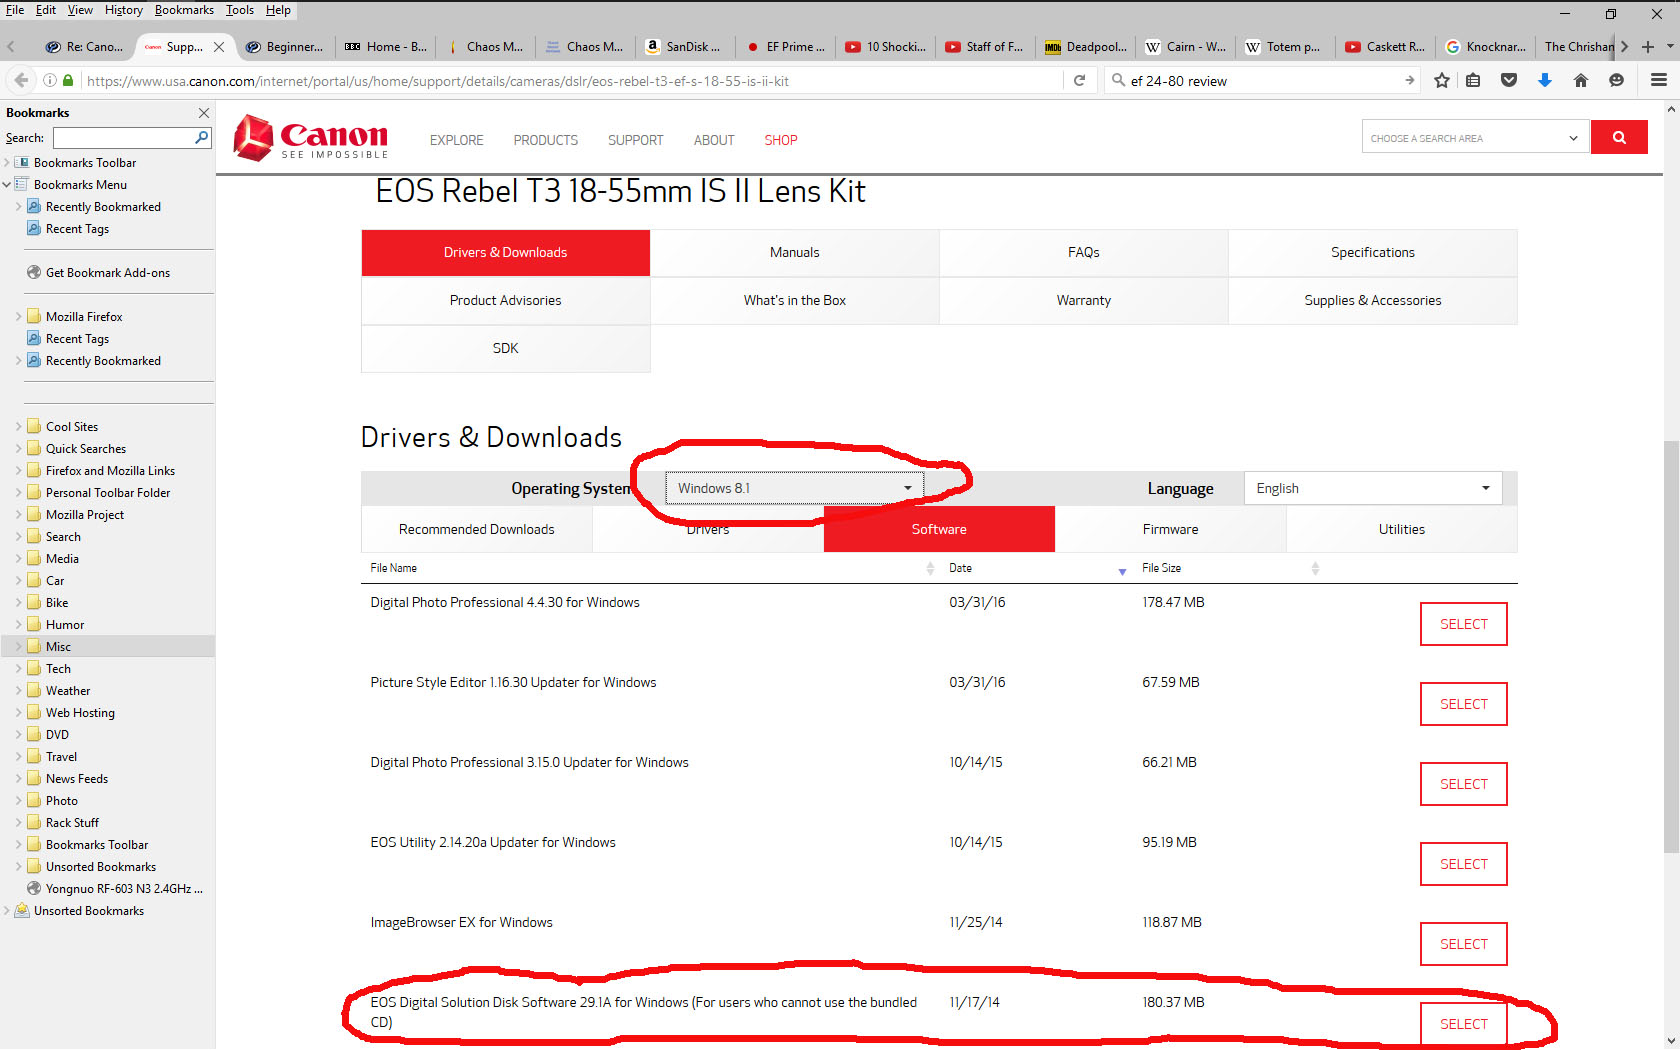Click the go arrow in the search bar
The image size is (1680, 1050).
tap(1409, 80)
